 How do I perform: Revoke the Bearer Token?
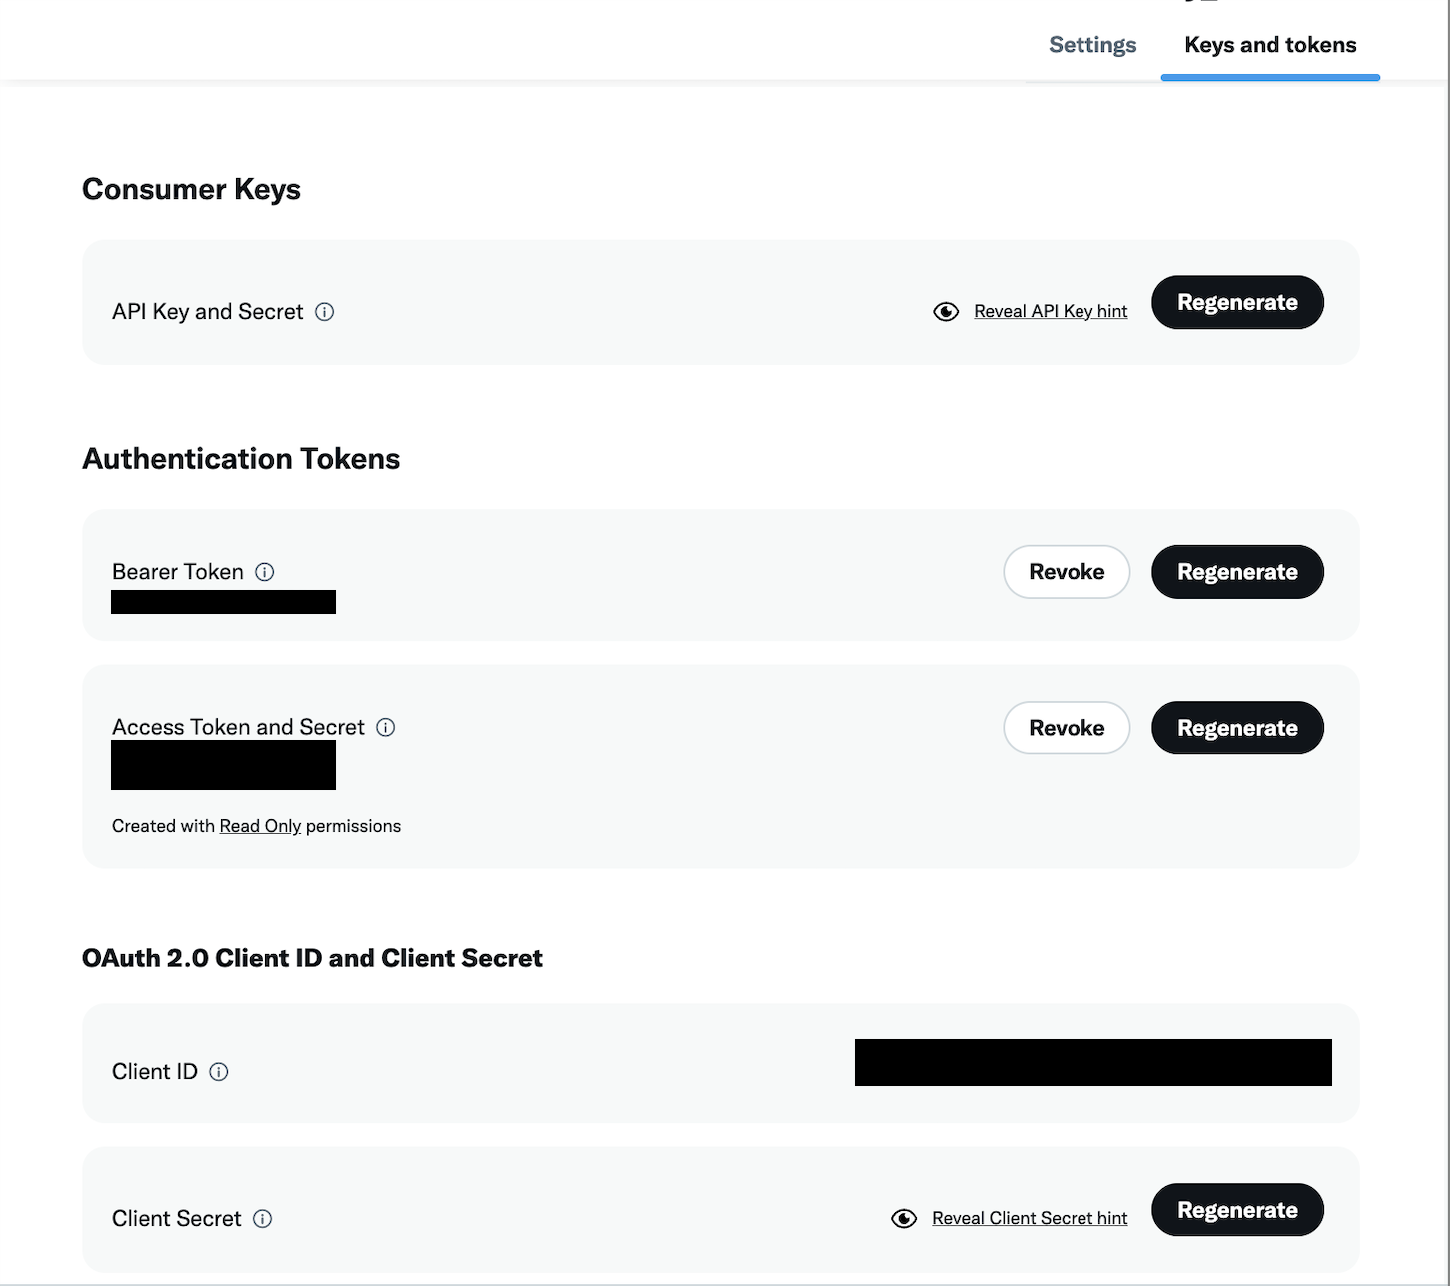click(x=1067, y=572)
